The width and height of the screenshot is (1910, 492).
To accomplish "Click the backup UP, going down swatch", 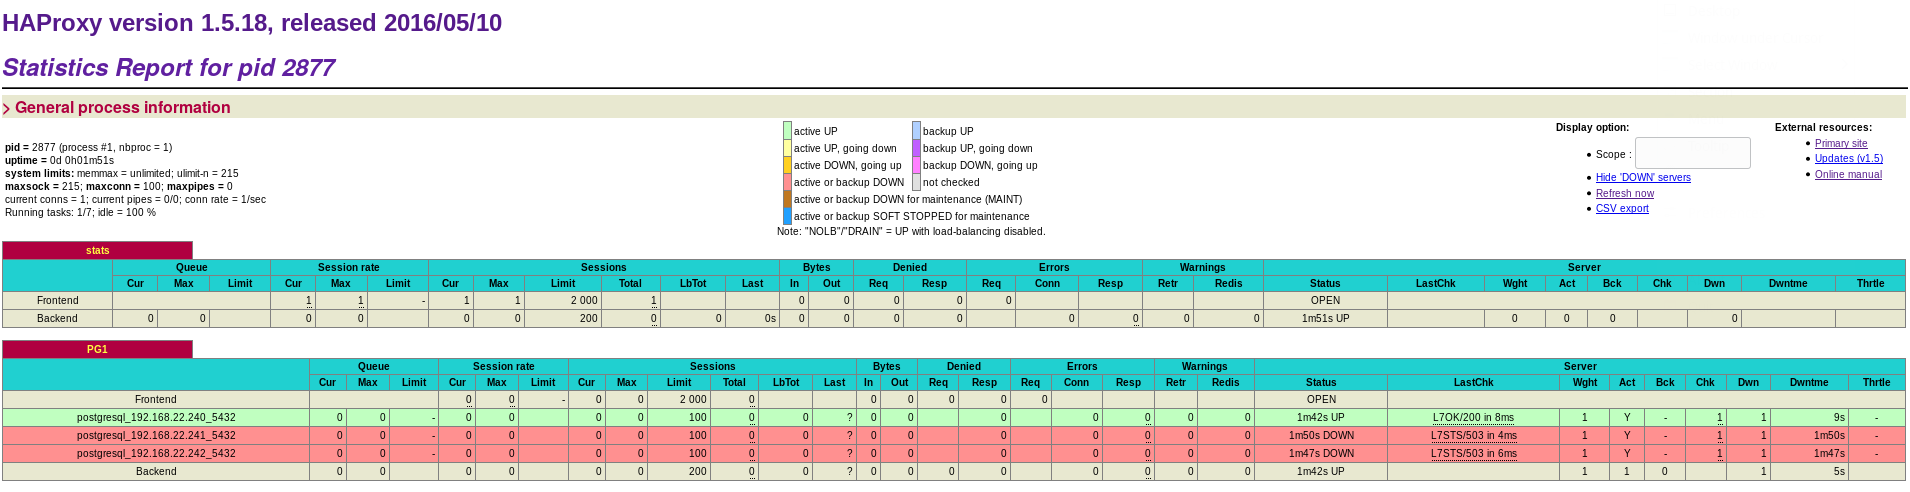I will coord(916,147).
